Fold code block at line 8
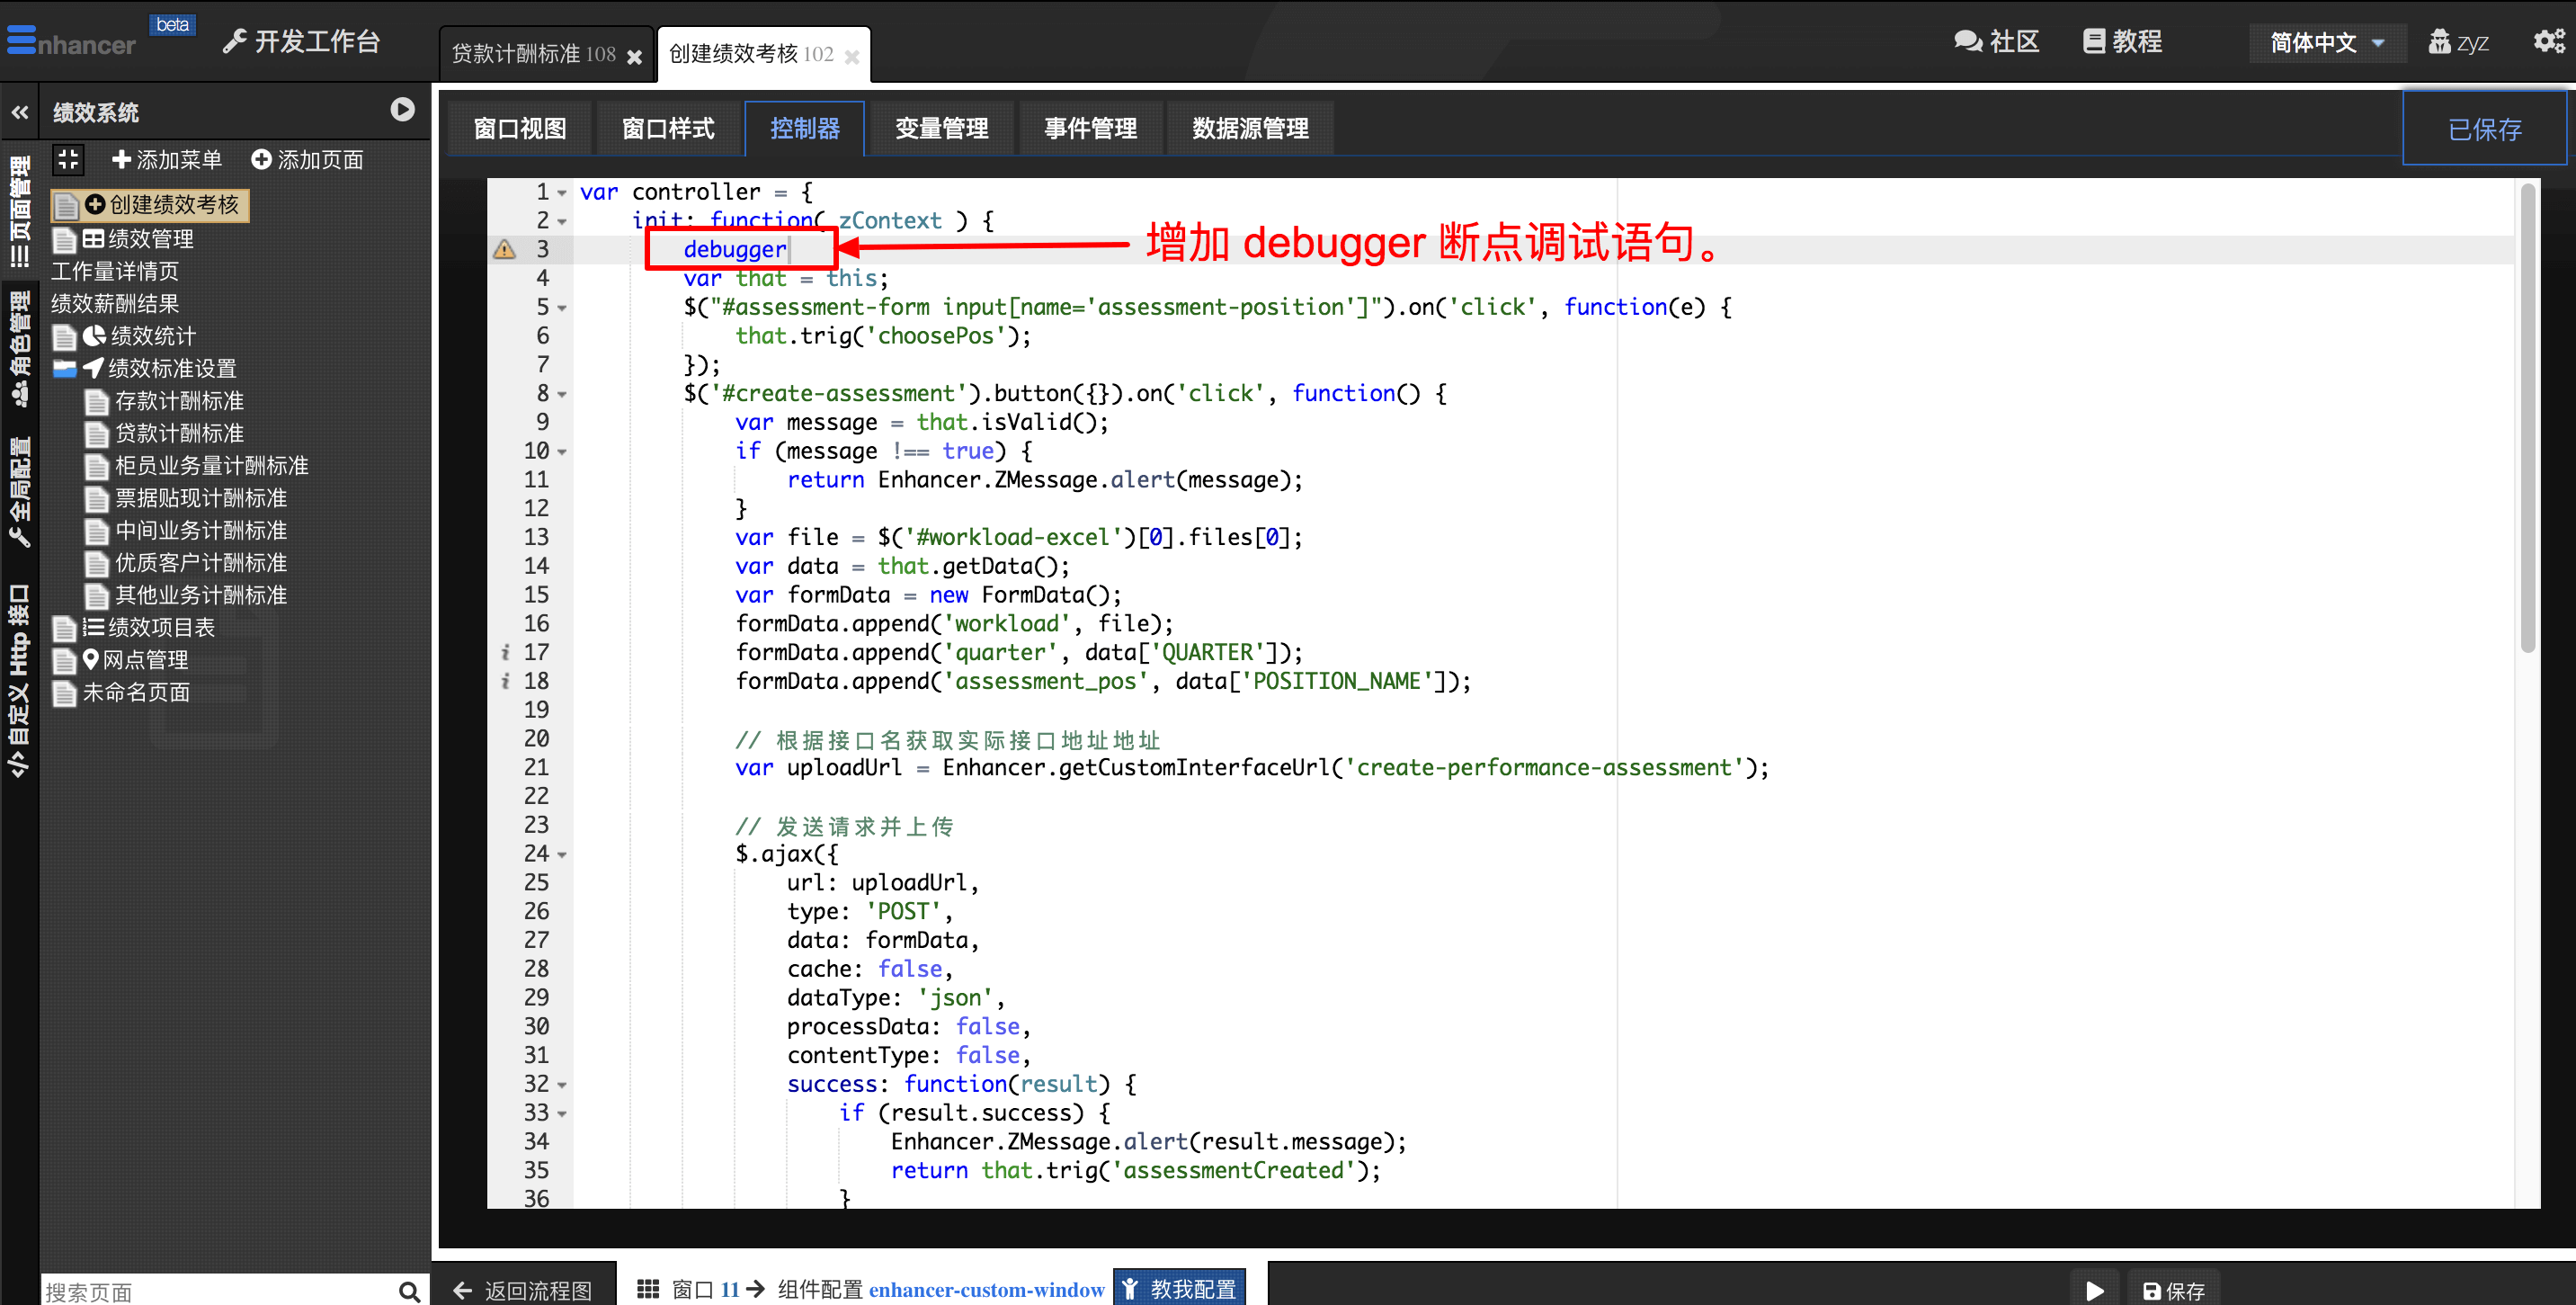The width and height of the screenshot is (2576, 1305). (x=562, y=394)
